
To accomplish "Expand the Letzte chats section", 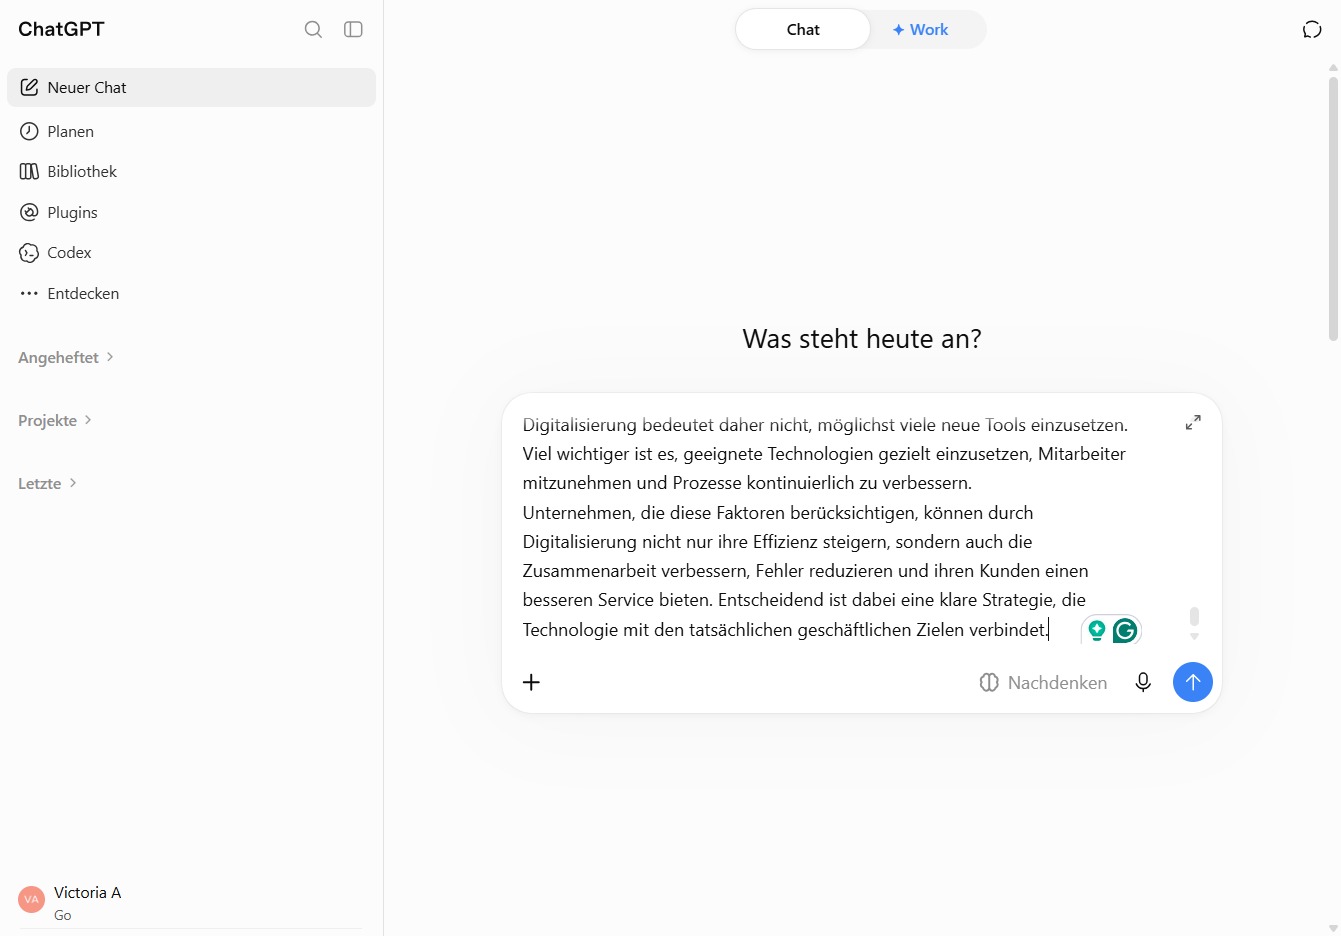I will point(48,483).
